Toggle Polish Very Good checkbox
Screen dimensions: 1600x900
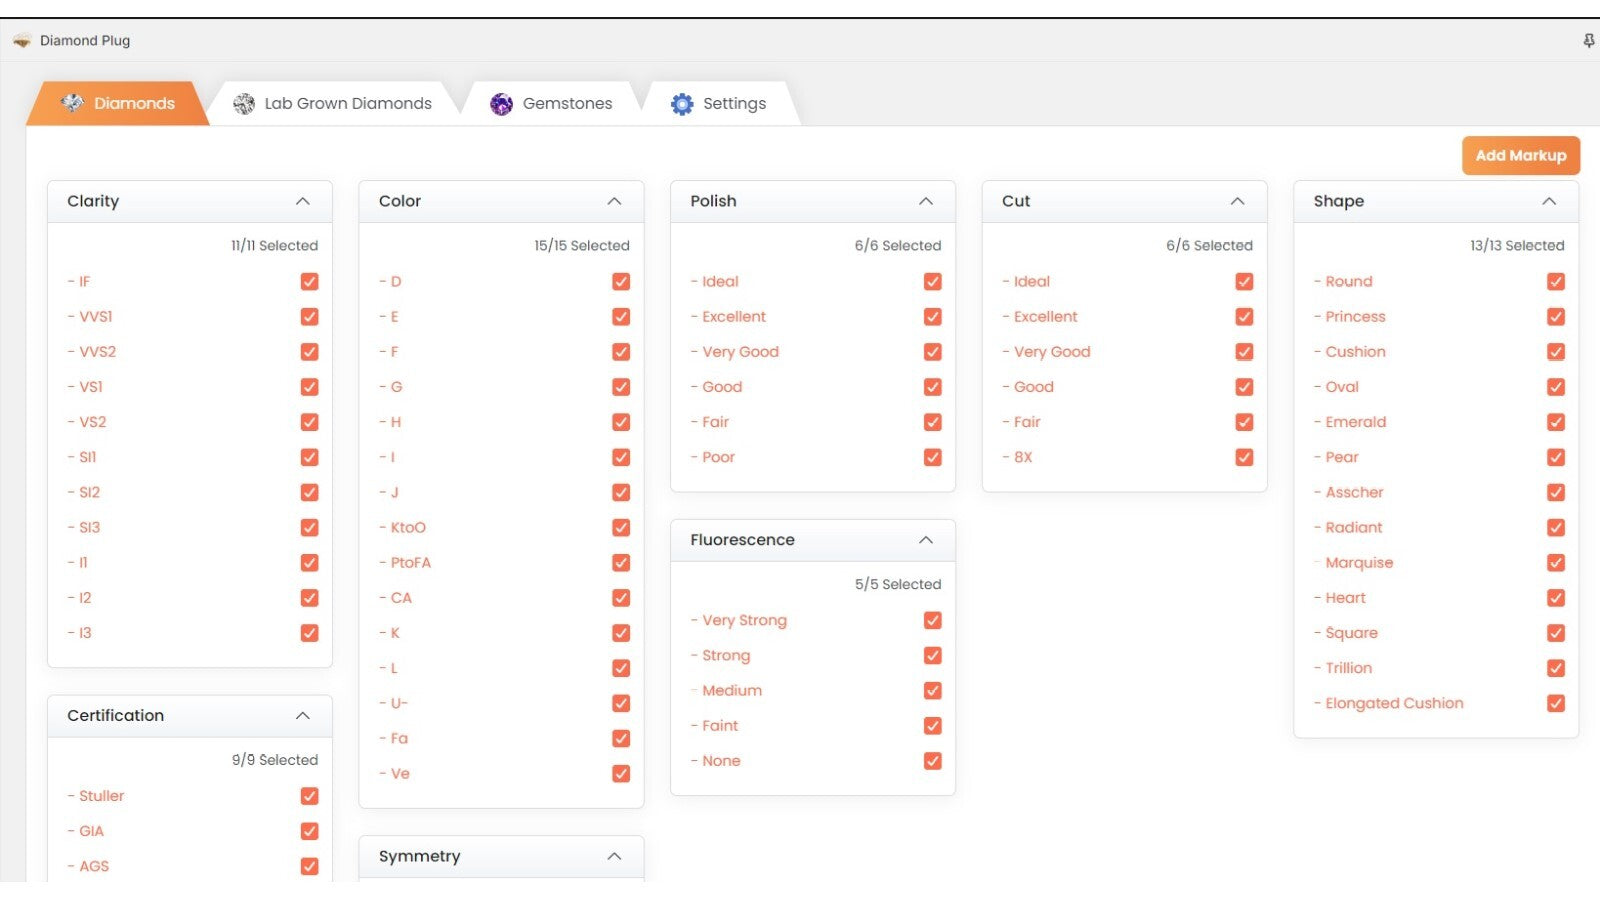pyautogui.click(x=933, y=352)
